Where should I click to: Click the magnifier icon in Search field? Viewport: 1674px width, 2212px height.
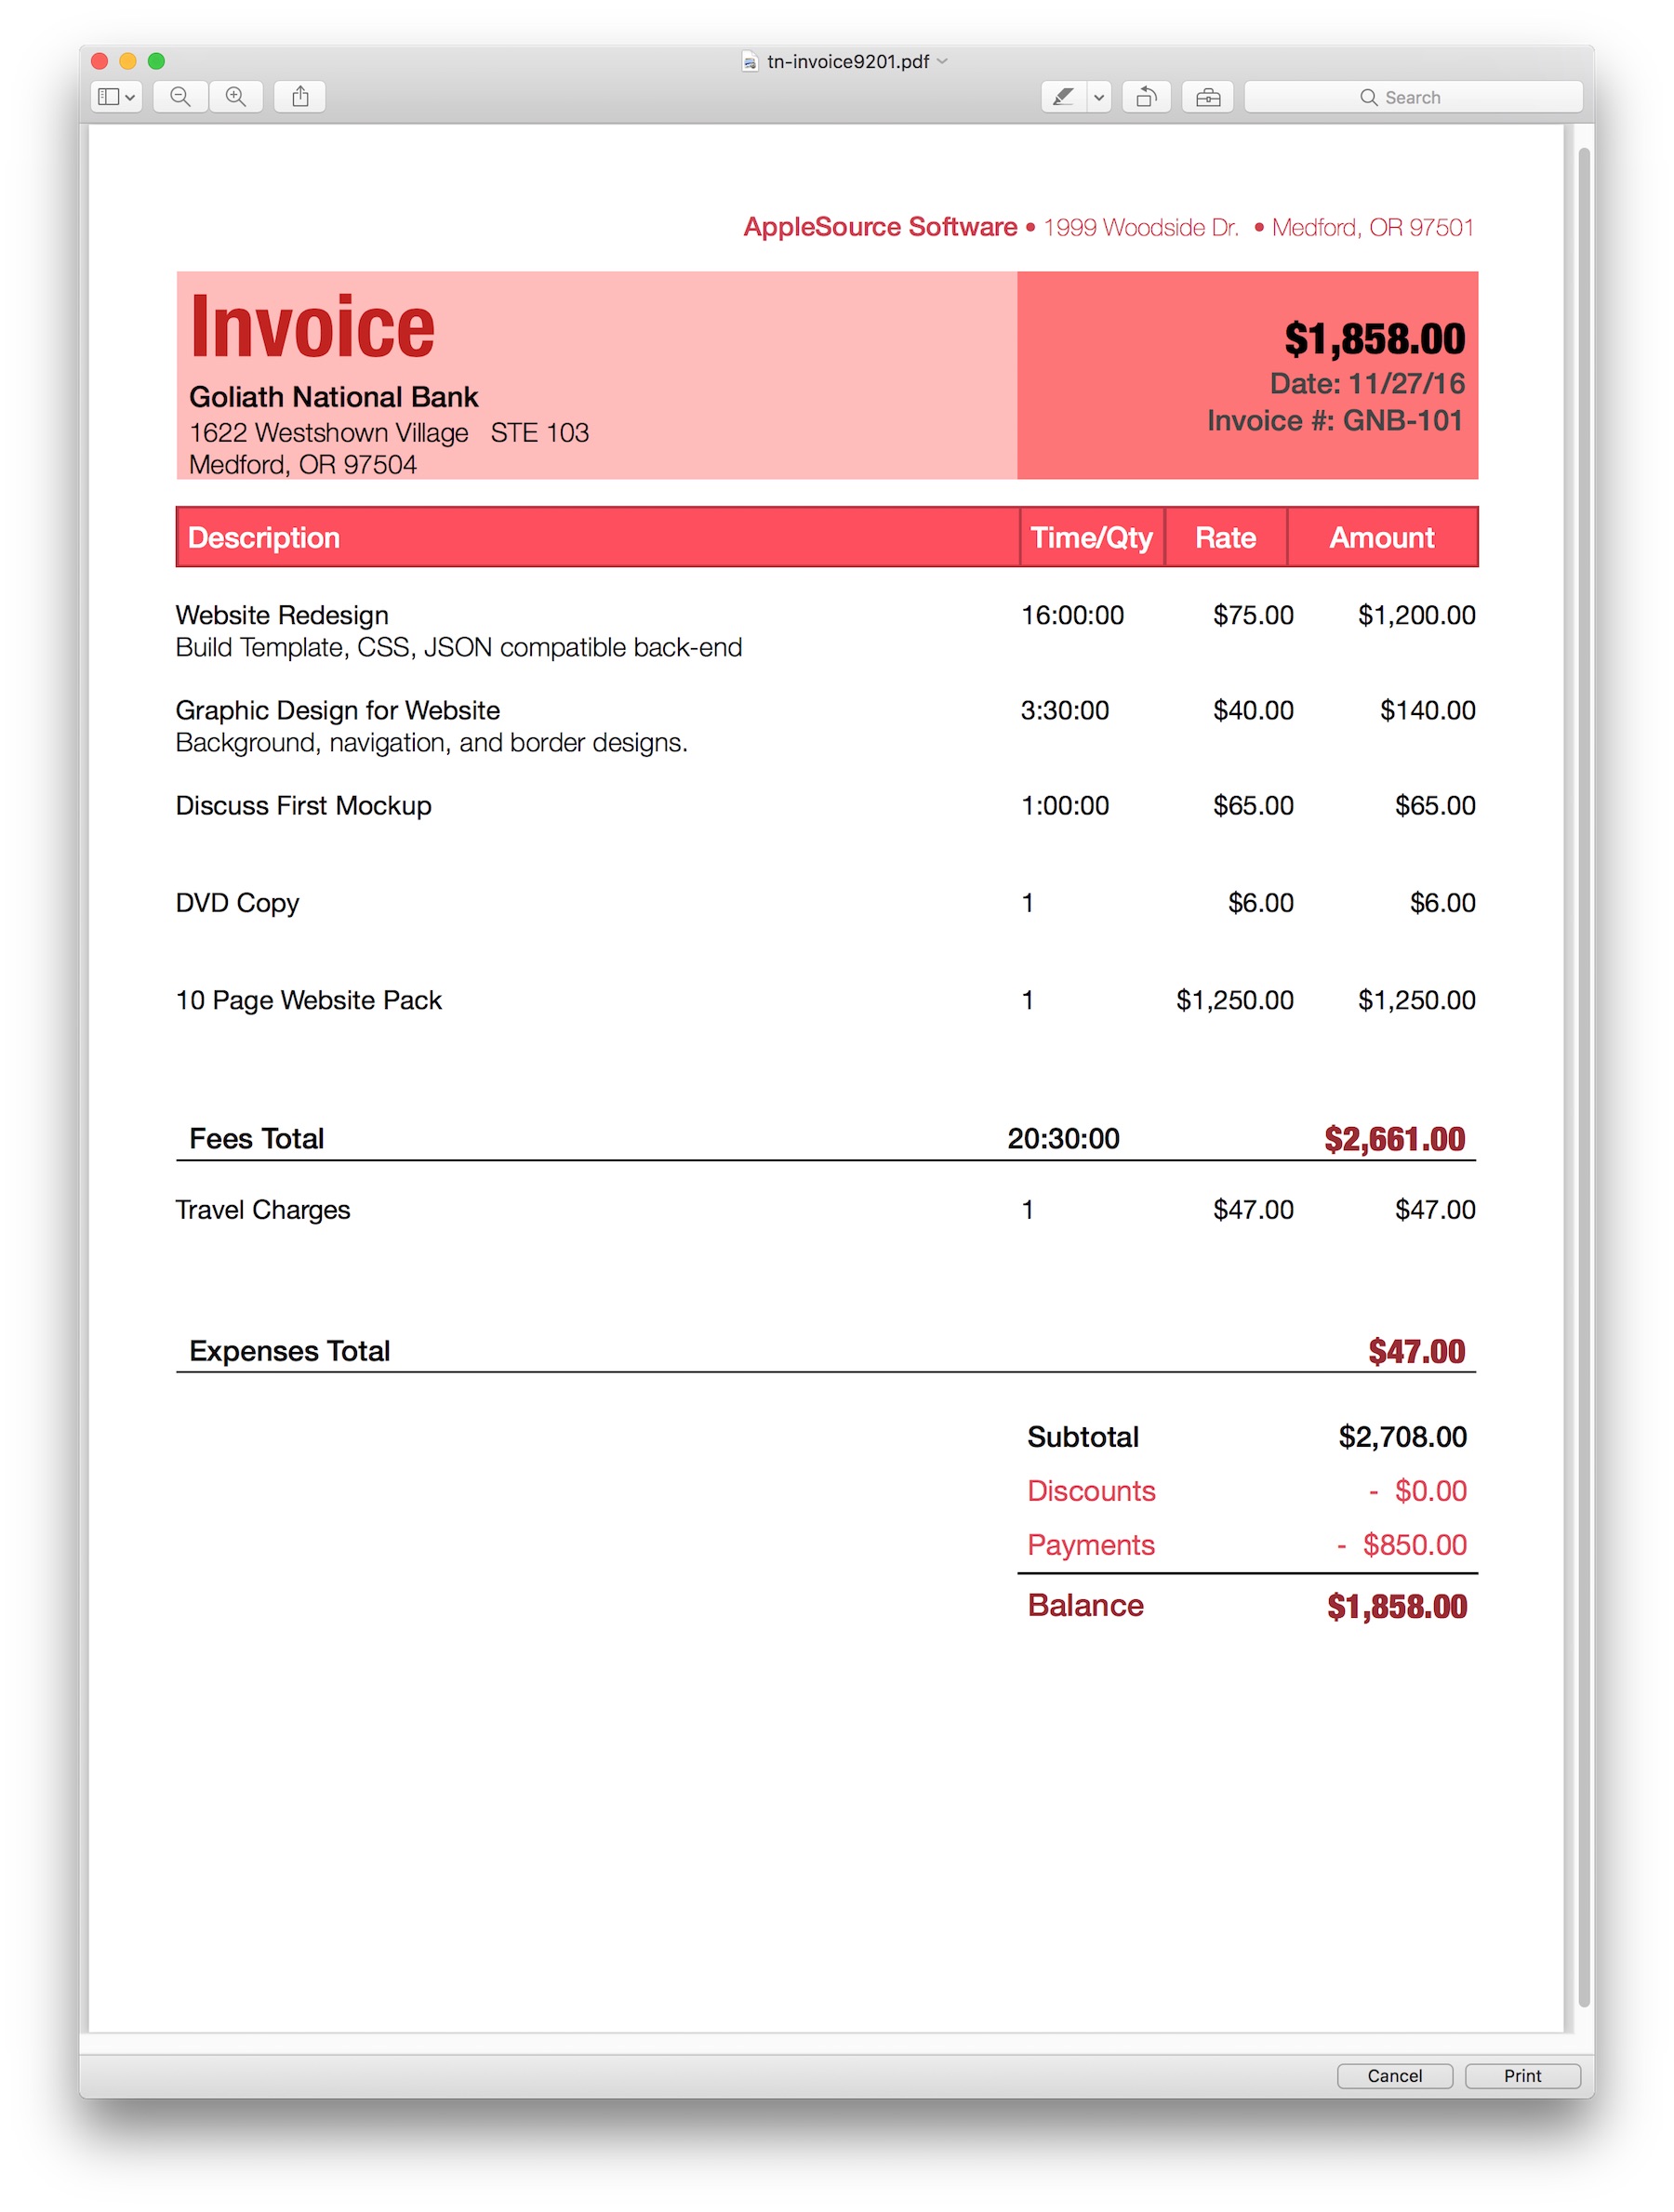pos(1368,97)
